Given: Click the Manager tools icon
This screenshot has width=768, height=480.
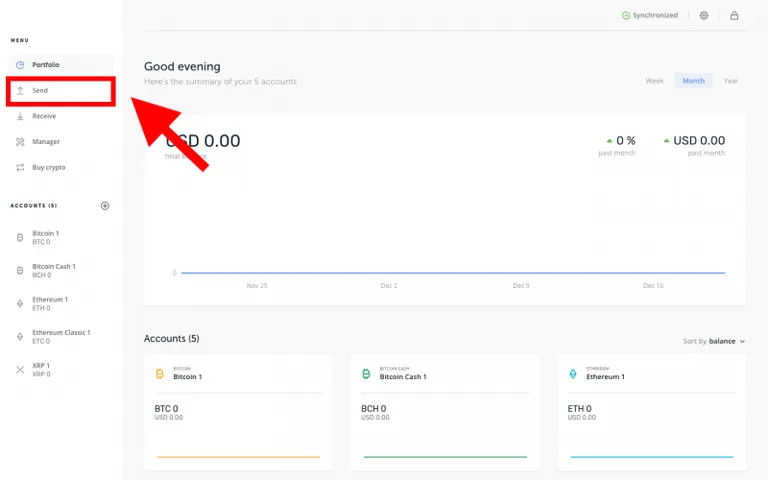Looking at the screenshot, I should [20, 142].
